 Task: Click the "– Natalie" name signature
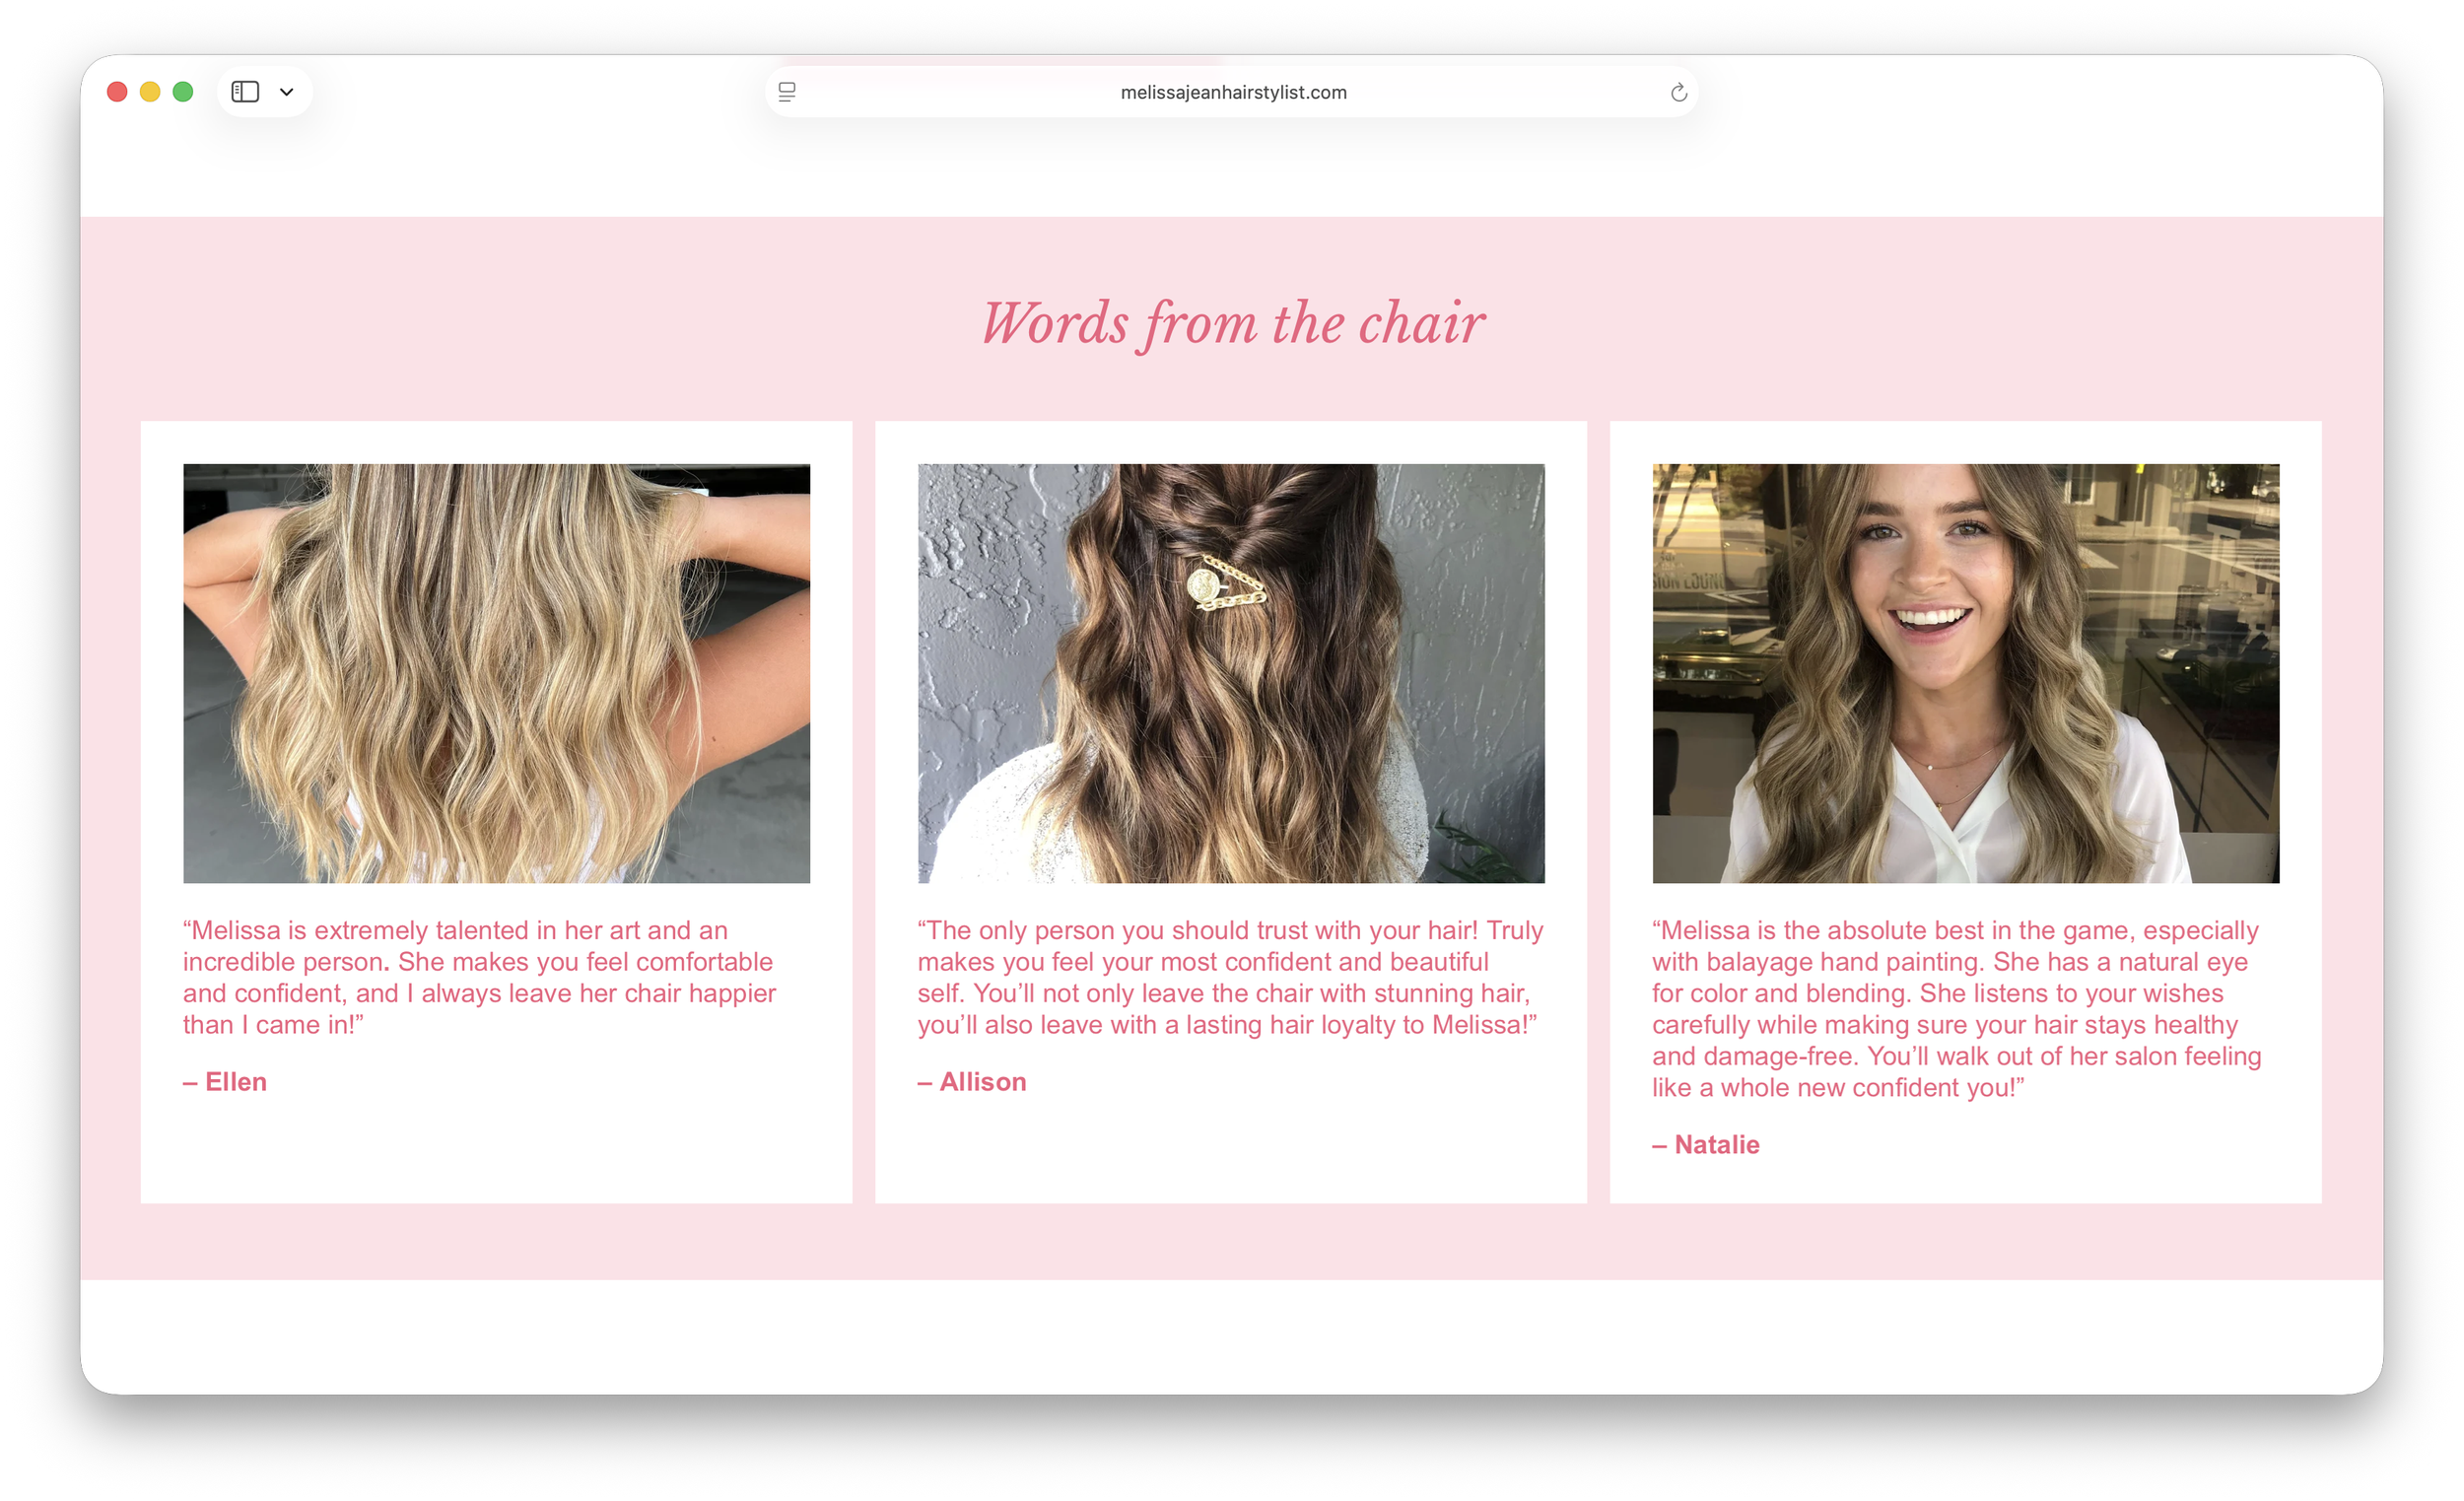(1705, 1145)
